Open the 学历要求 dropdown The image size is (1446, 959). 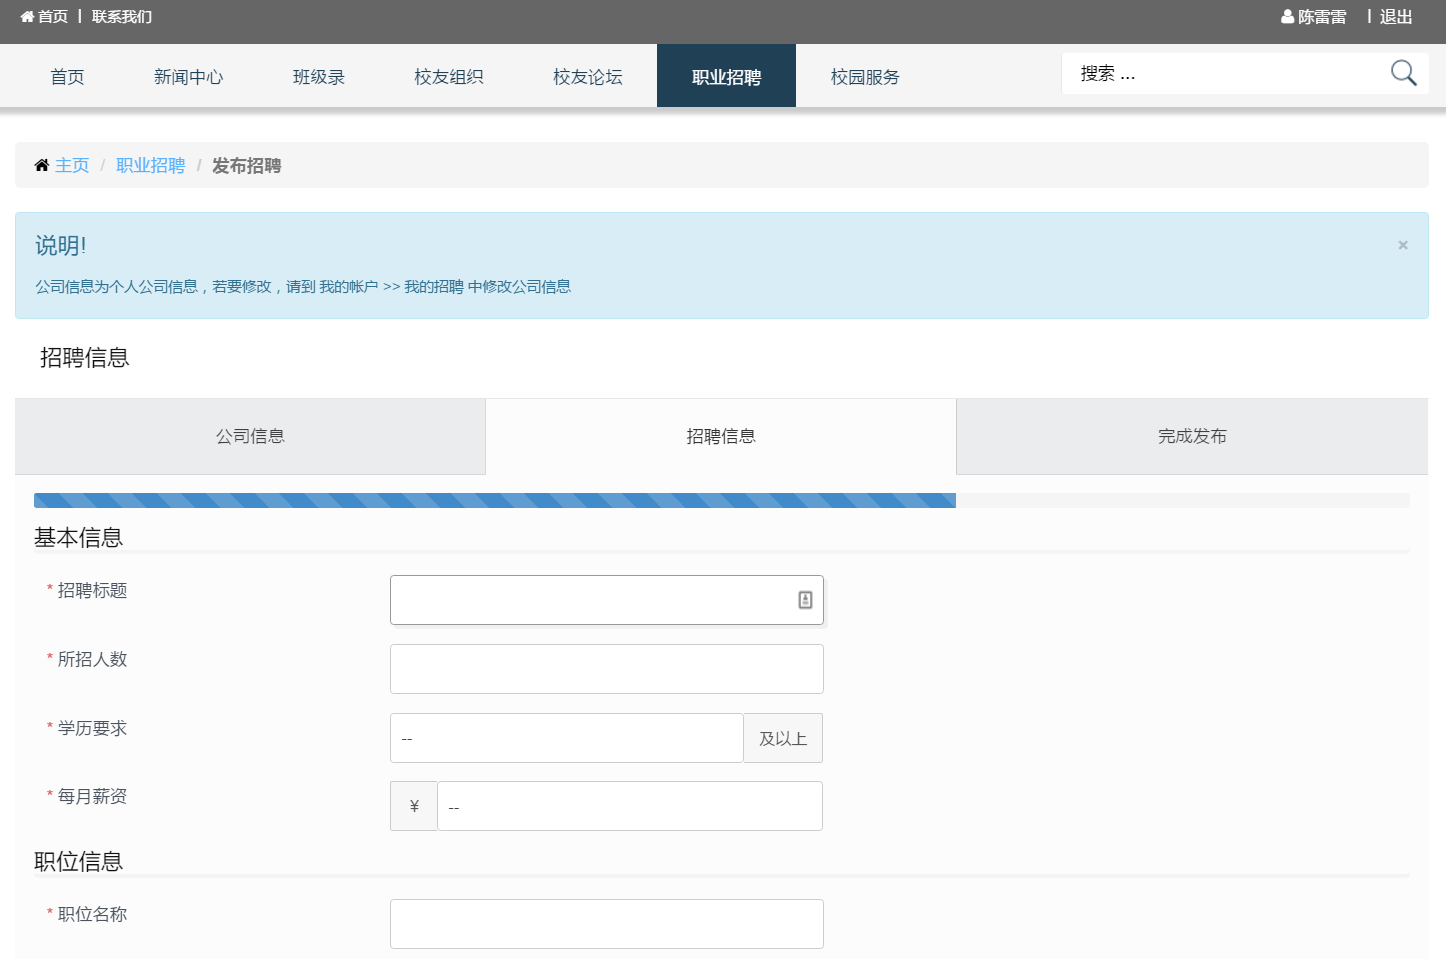point(567,738)
